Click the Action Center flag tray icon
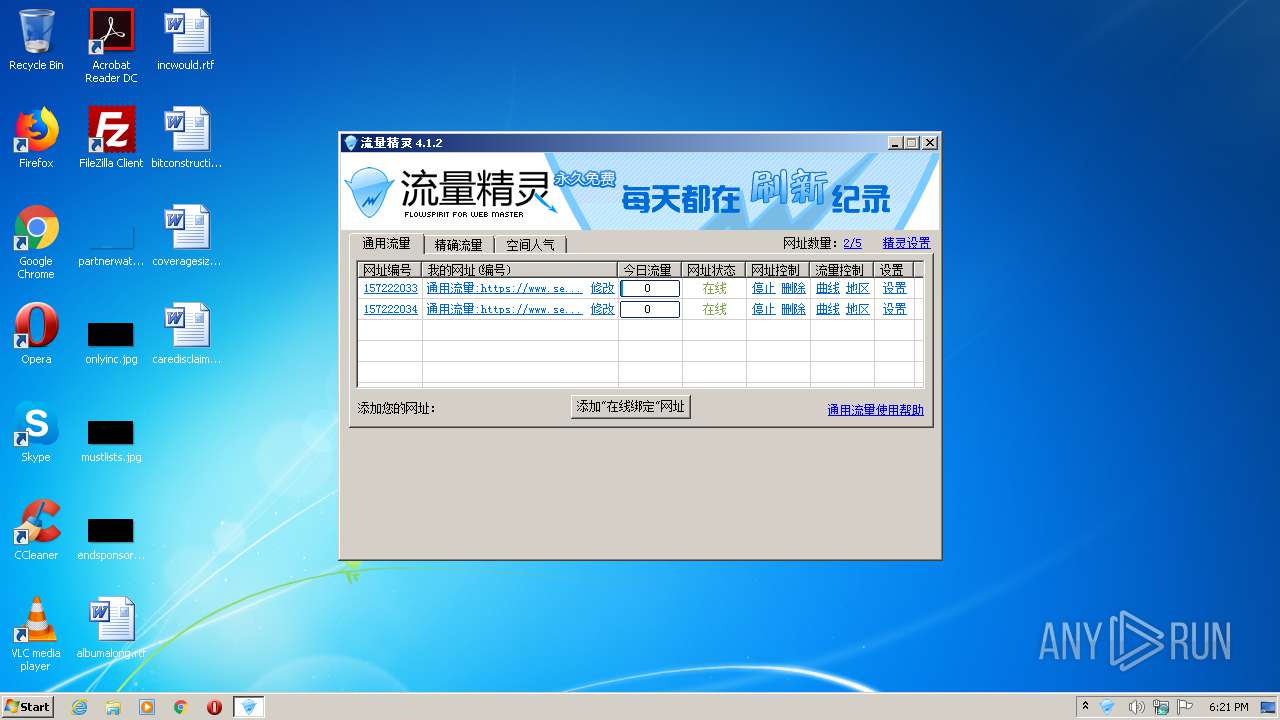 coord(1185,707)
